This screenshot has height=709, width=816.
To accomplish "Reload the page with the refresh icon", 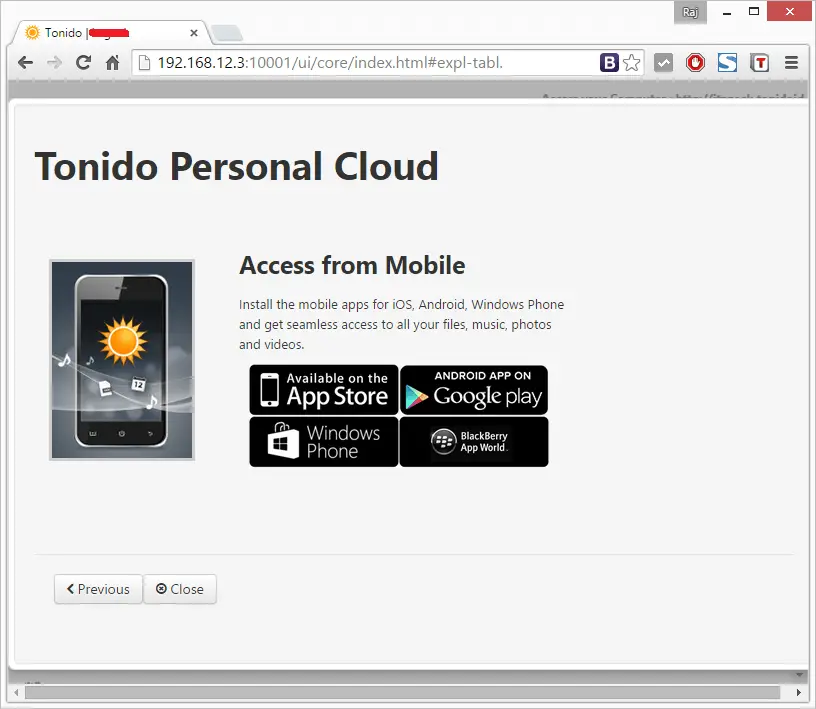I will tap(83, 62).
